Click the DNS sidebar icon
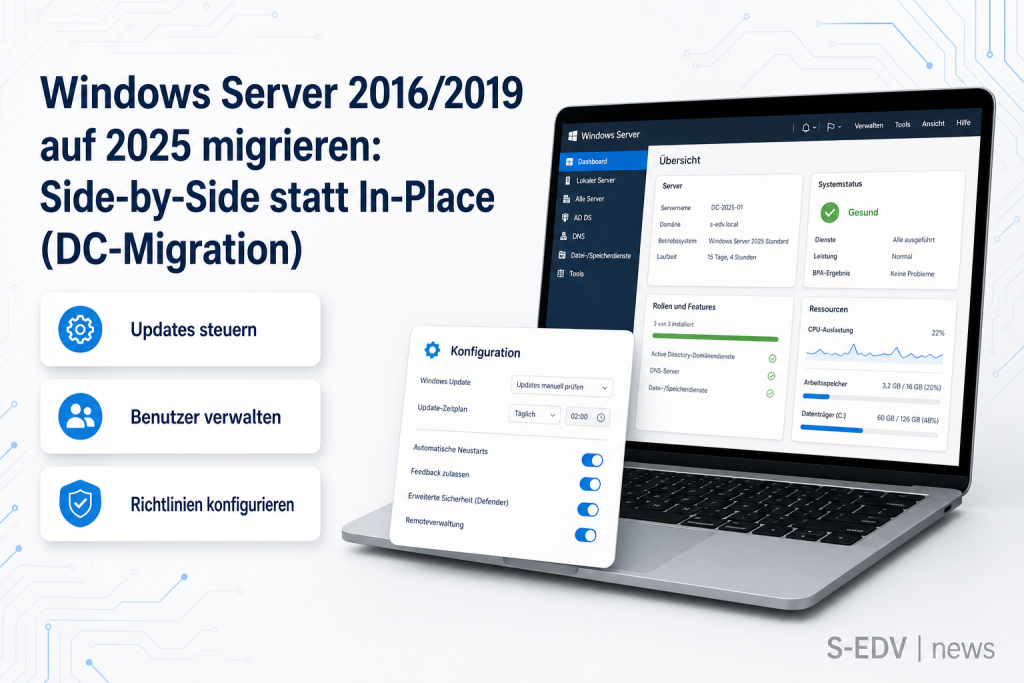The width and height of the screenshot is (1024, 683). (564, 236)
